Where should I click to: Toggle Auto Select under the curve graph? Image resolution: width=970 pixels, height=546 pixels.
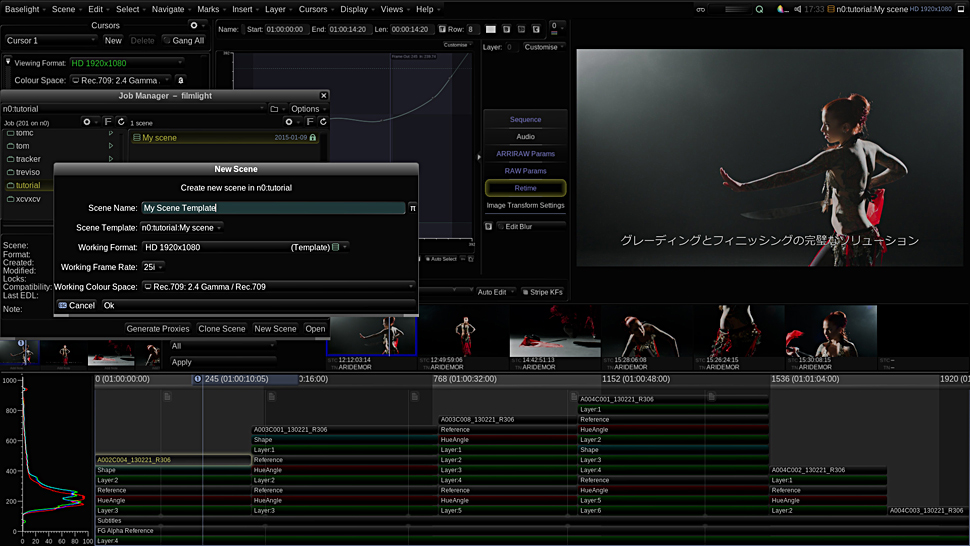coord(440,259)
